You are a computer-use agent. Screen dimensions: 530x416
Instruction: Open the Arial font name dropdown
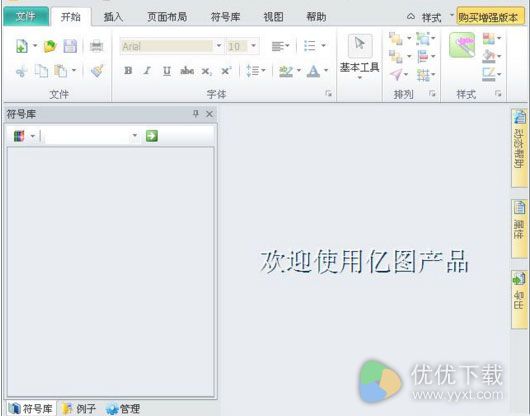(219, 46)
